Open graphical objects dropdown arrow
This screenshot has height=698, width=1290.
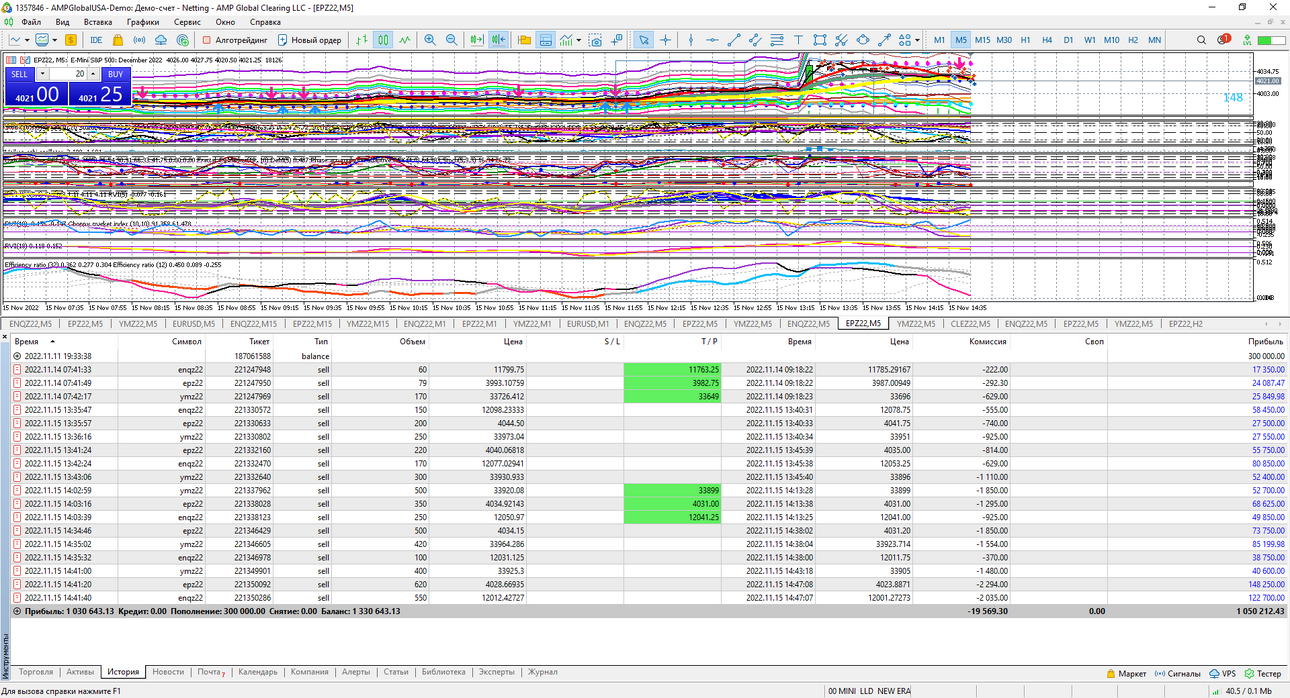917,40
